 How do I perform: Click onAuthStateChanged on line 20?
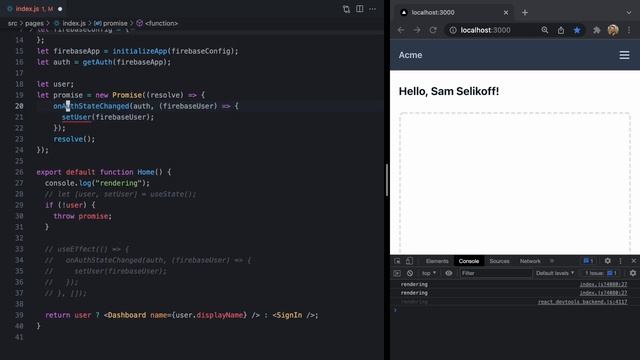coord(91,106)
